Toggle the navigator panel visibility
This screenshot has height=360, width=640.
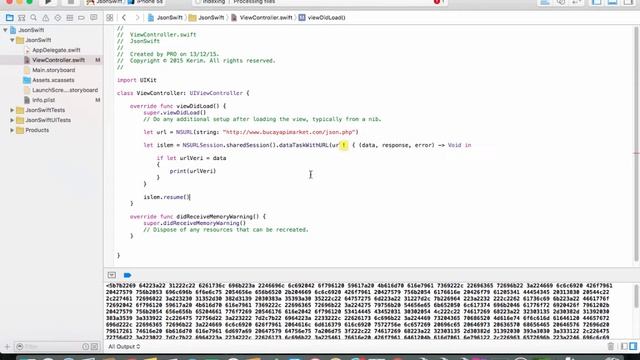(597, 2)
